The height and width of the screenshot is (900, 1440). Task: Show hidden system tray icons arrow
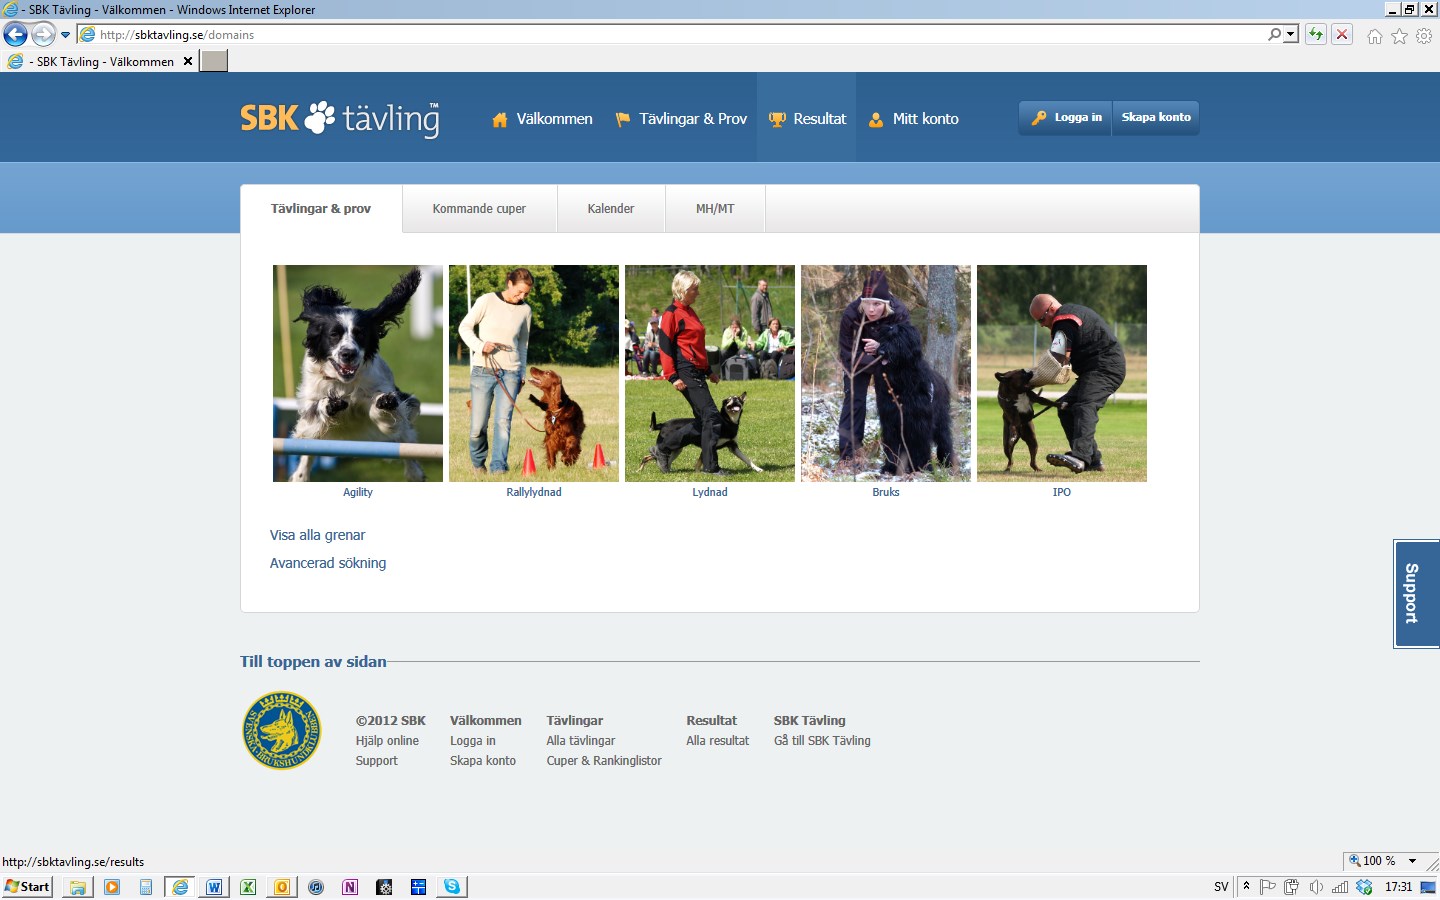[1246, 887]
